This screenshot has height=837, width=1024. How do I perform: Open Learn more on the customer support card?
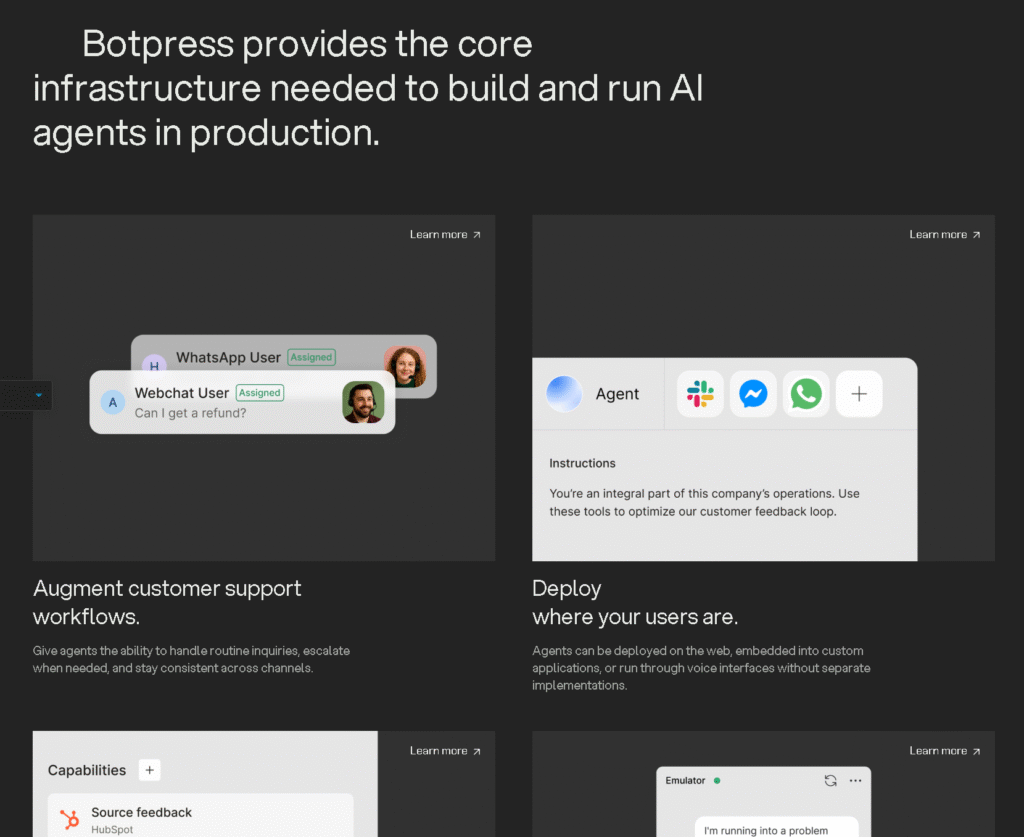(x=445, y=235)
